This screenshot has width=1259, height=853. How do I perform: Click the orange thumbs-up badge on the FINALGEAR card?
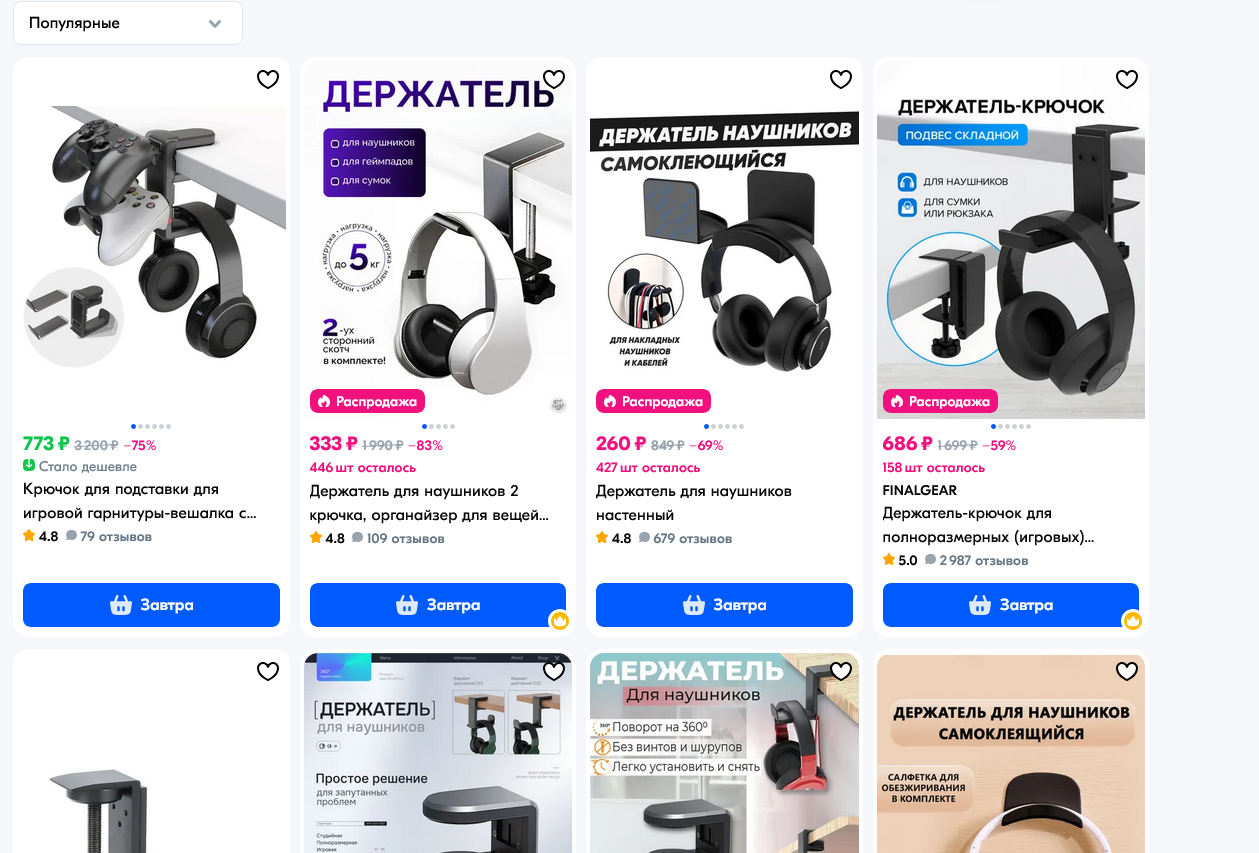coord(1132,621)
